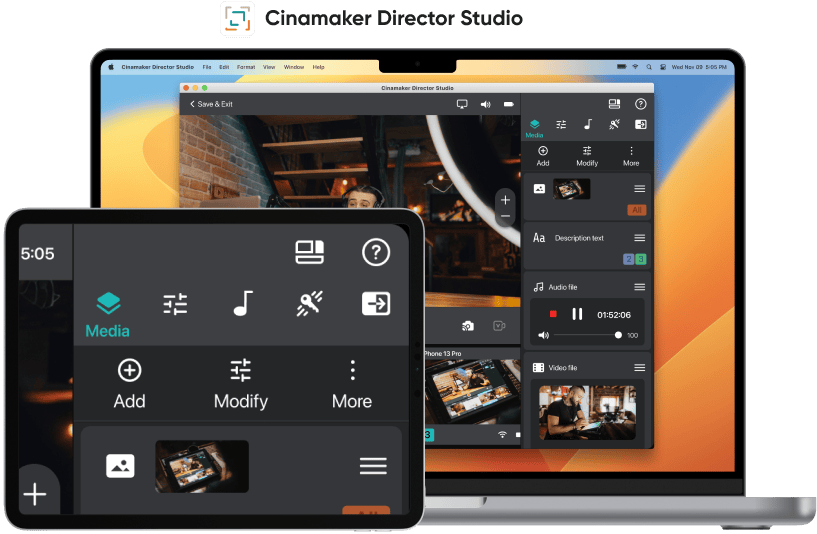Open the export arrow tab on the iPad
The height and width of the screenshot is (534, 817).
click(376, 303)
